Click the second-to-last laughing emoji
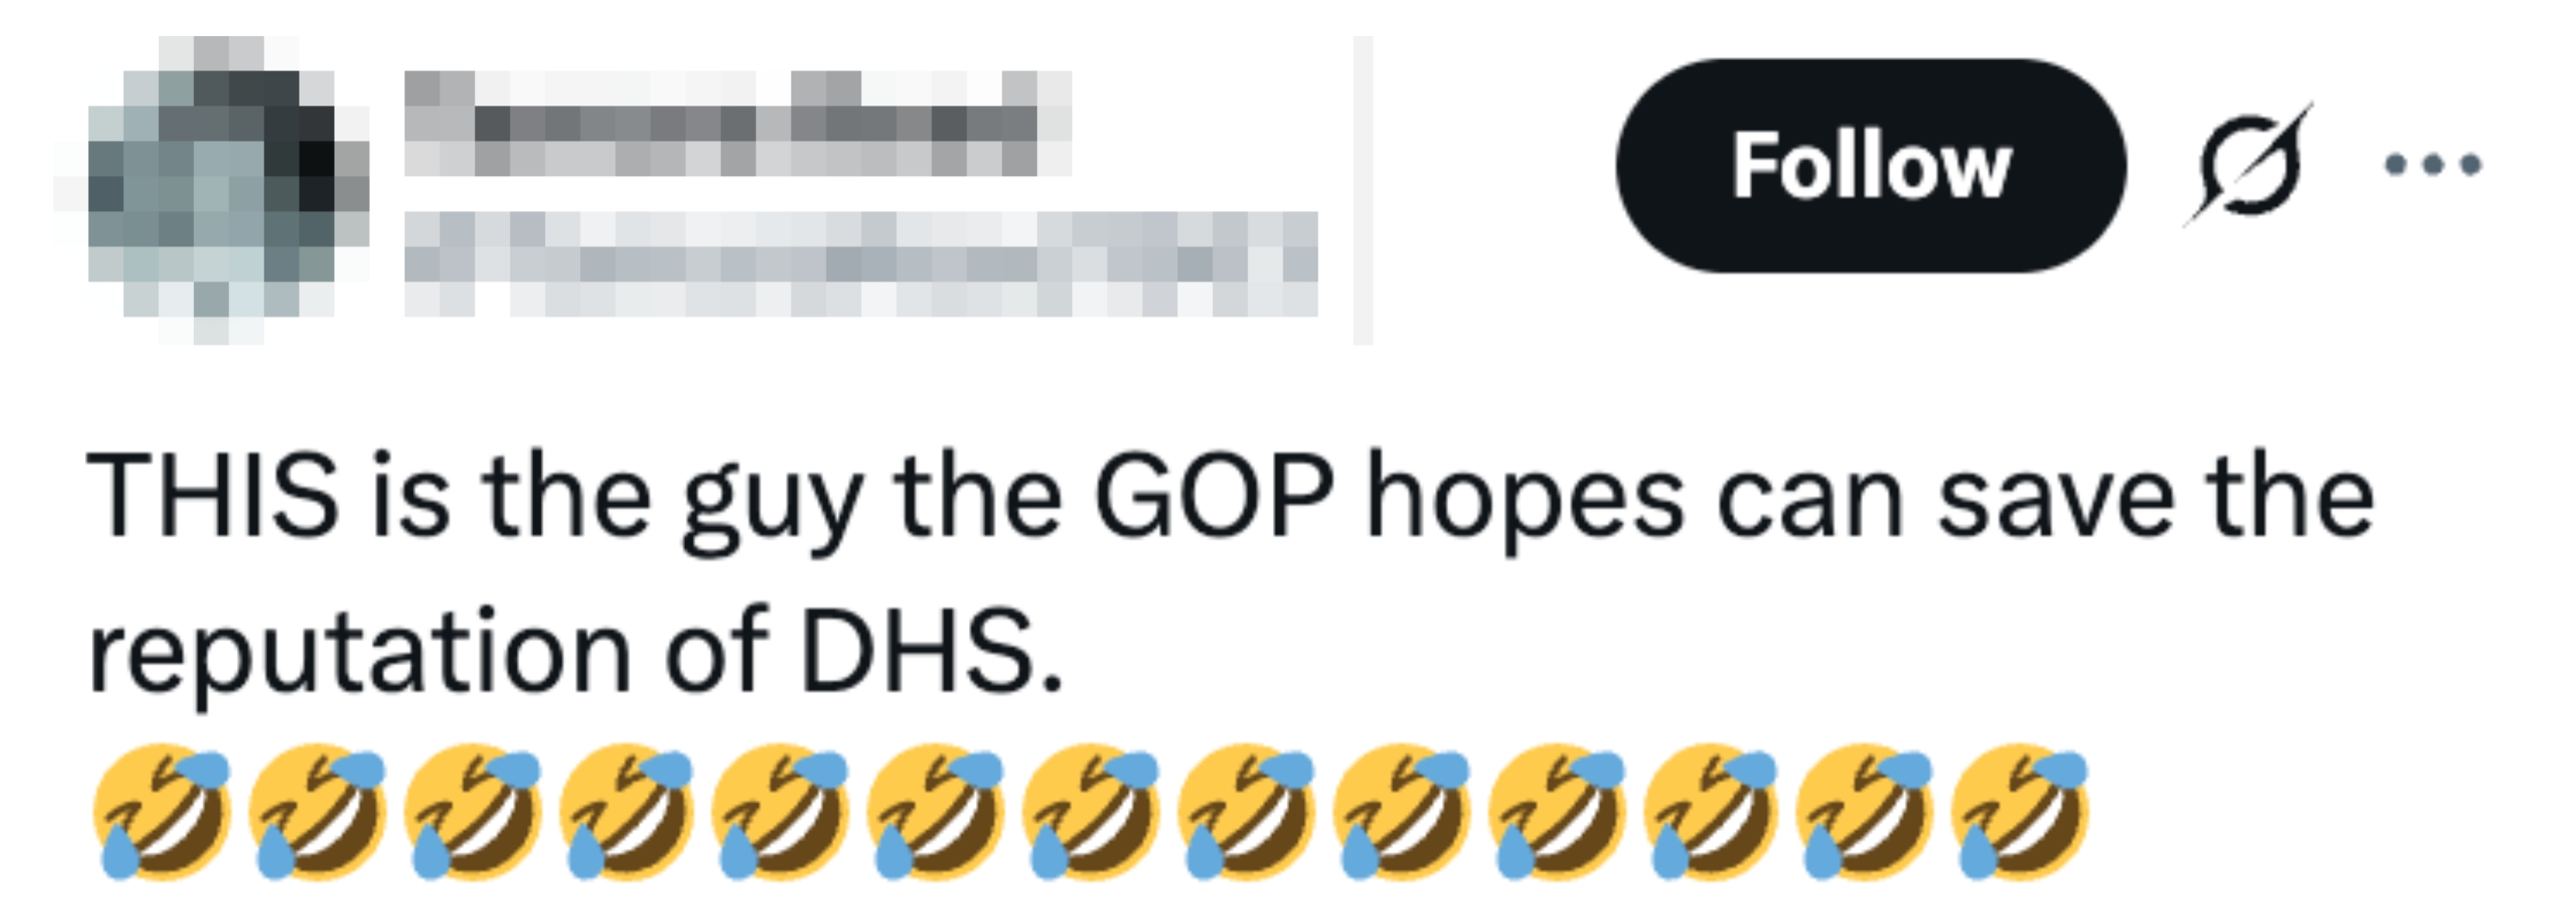 tap(1865, 811)
